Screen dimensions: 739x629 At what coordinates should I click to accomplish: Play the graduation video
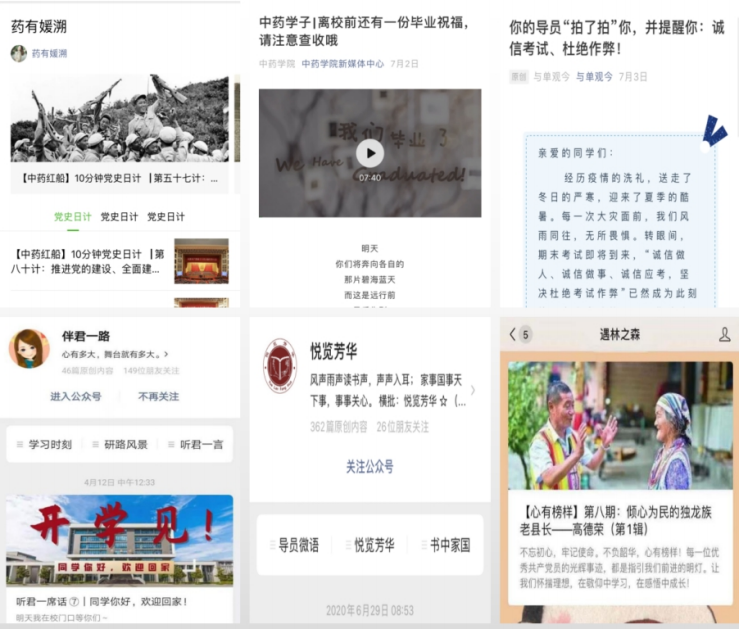[x=369, y=153]
